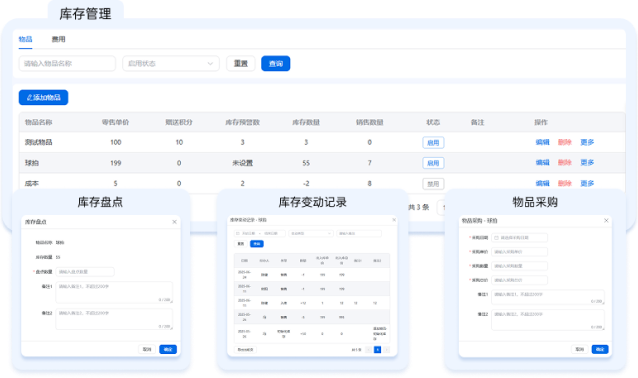Delete the 球拍 row via 删除
Image resolution: width=638 pixels, height=378 pixels.
tap(565, 162)
